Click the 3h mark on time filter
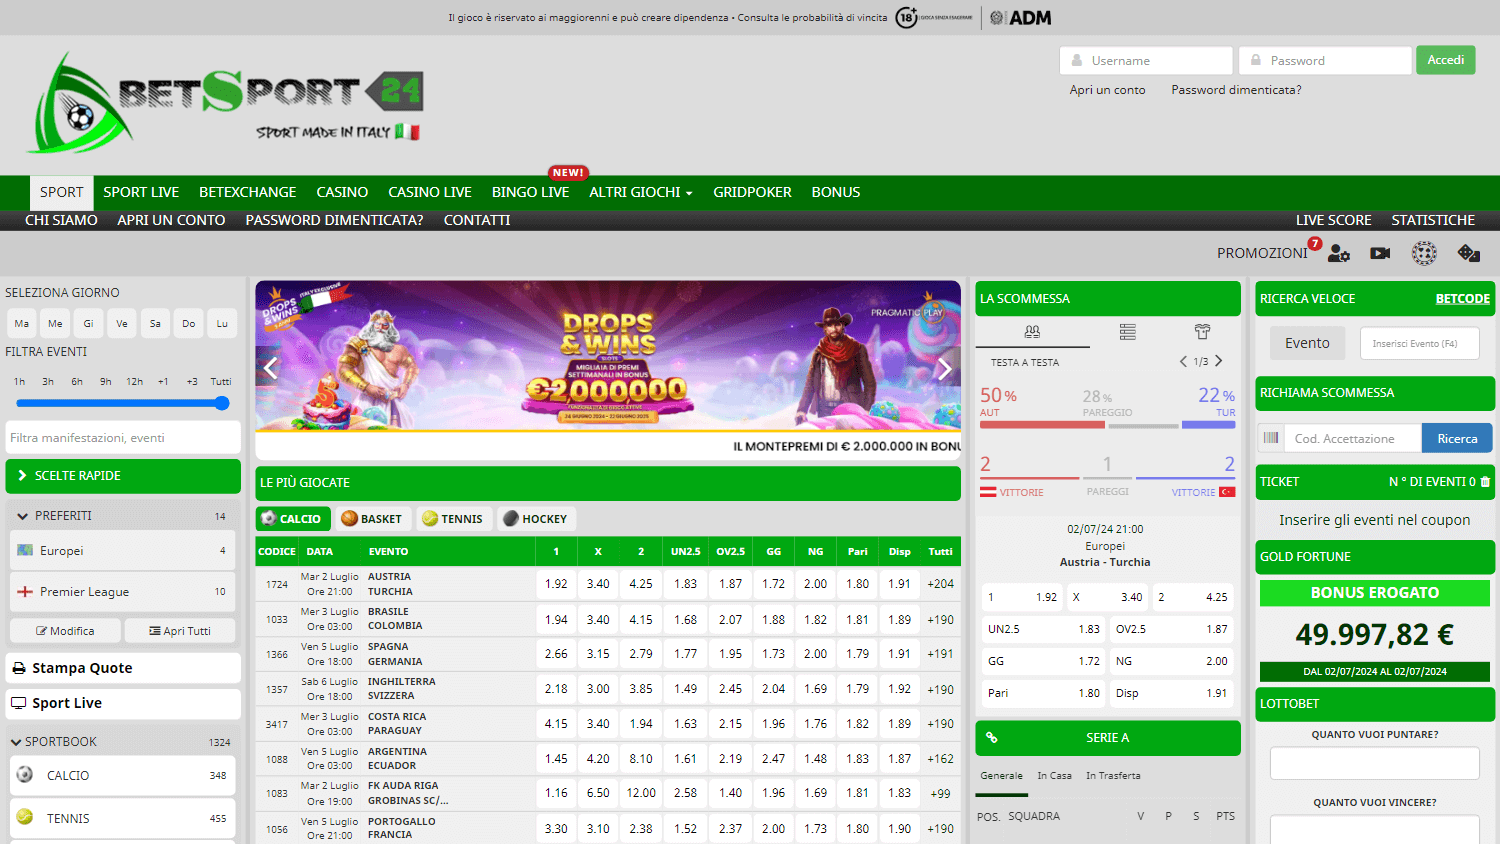The width and height of the screenshot is (1500, 844). pyautogui.click(x=48, y=382)
